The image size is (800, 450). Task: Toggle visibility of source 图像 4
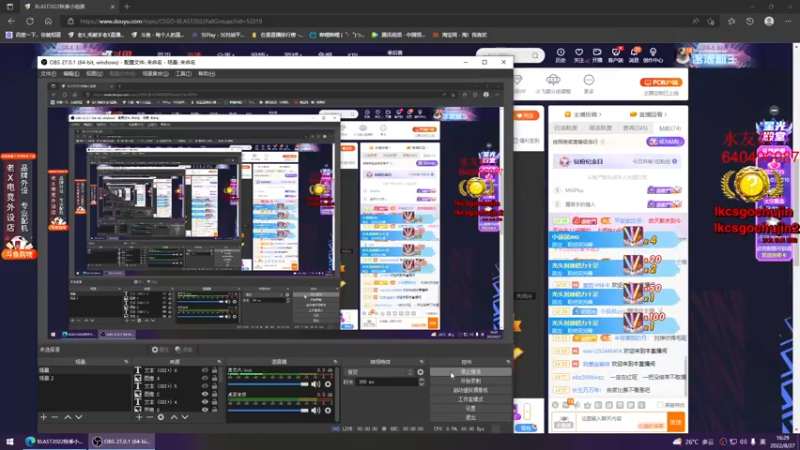205,378
